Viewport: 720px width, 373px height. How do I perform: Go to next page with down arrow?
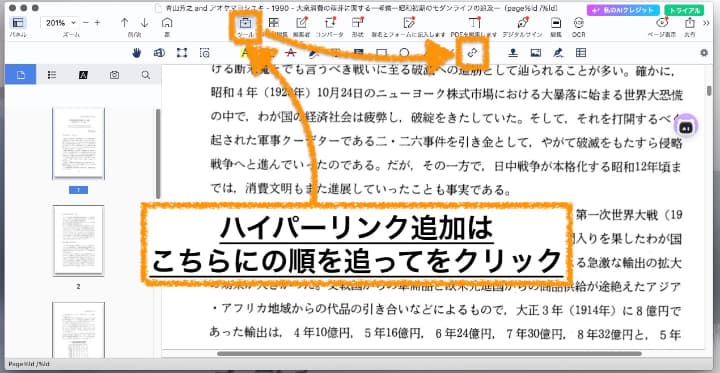[x=145, y=23]
